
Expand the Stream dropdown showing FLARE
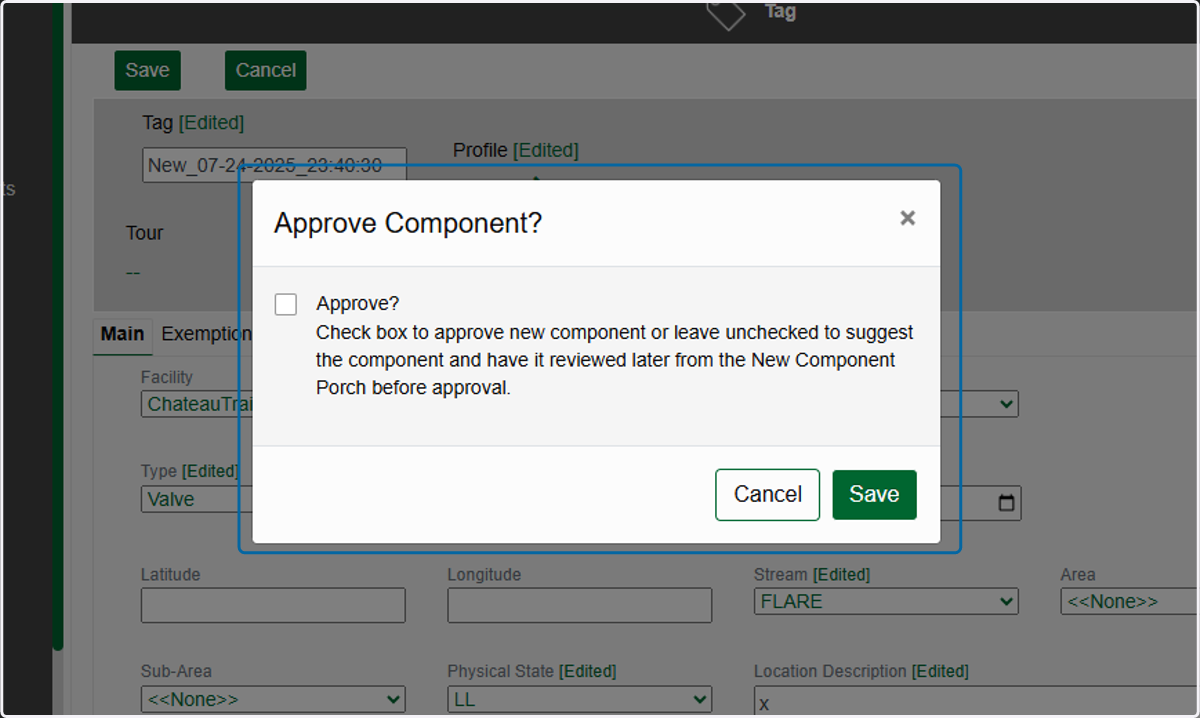pos(886,601)
